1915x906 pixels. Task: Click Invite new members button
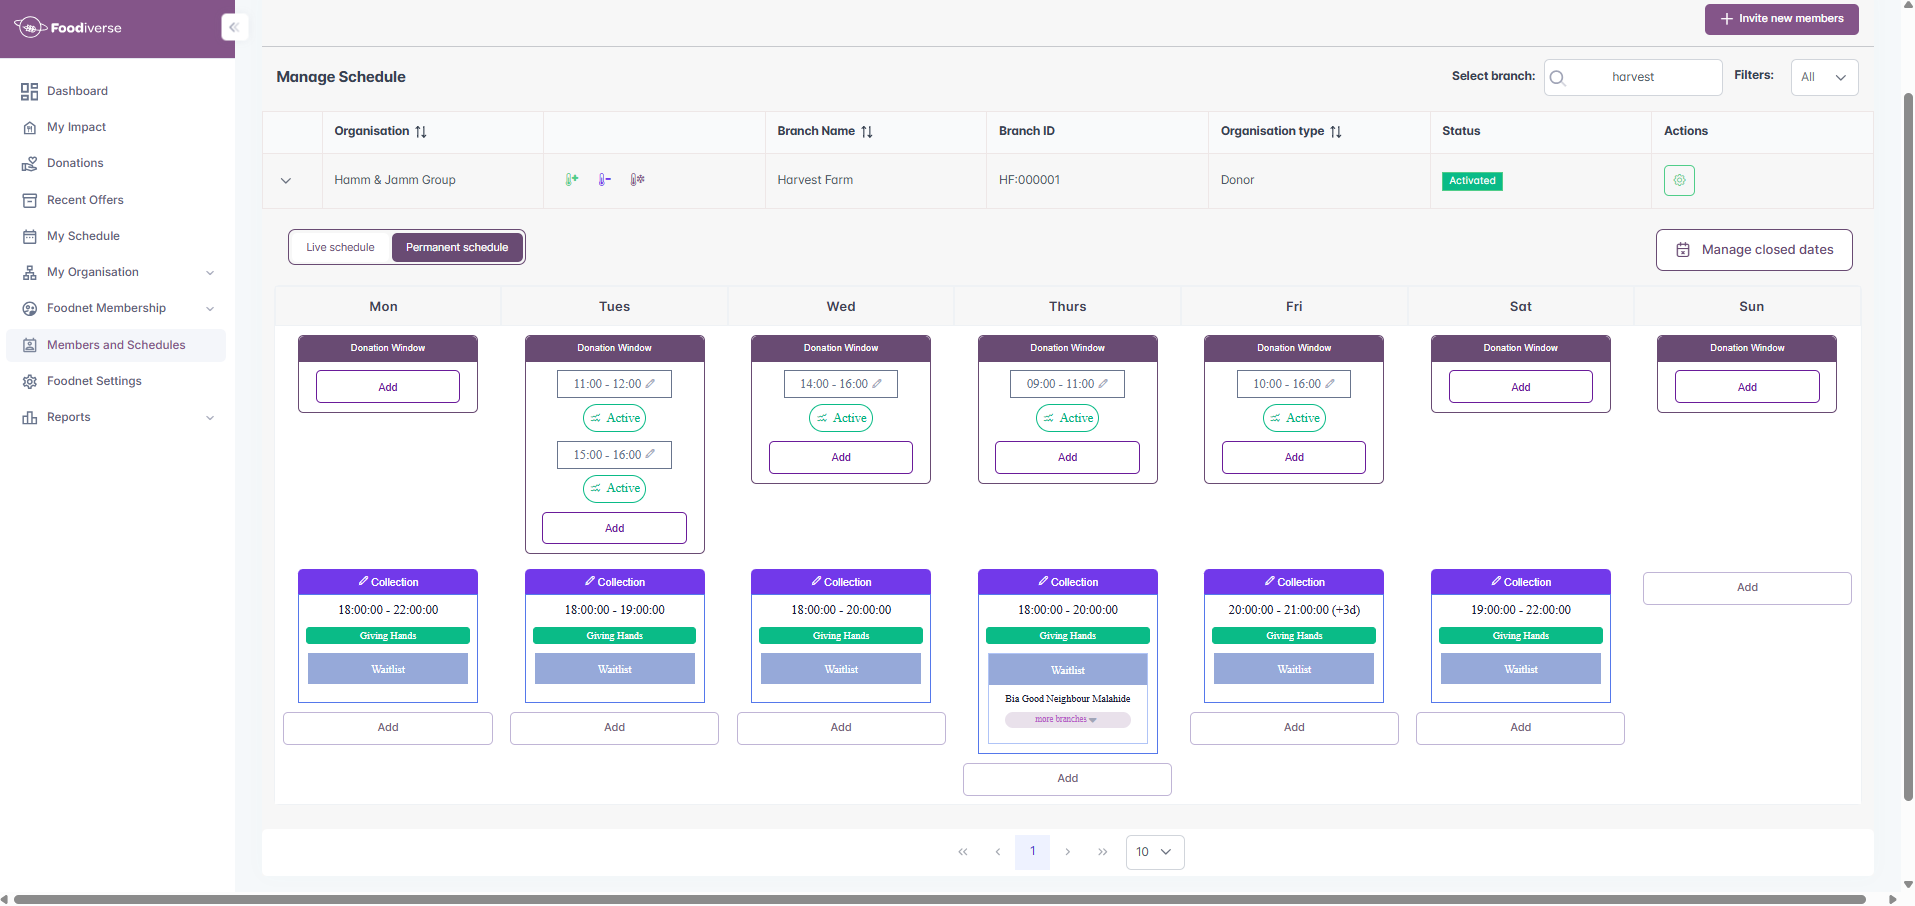tap(1781, 19)
